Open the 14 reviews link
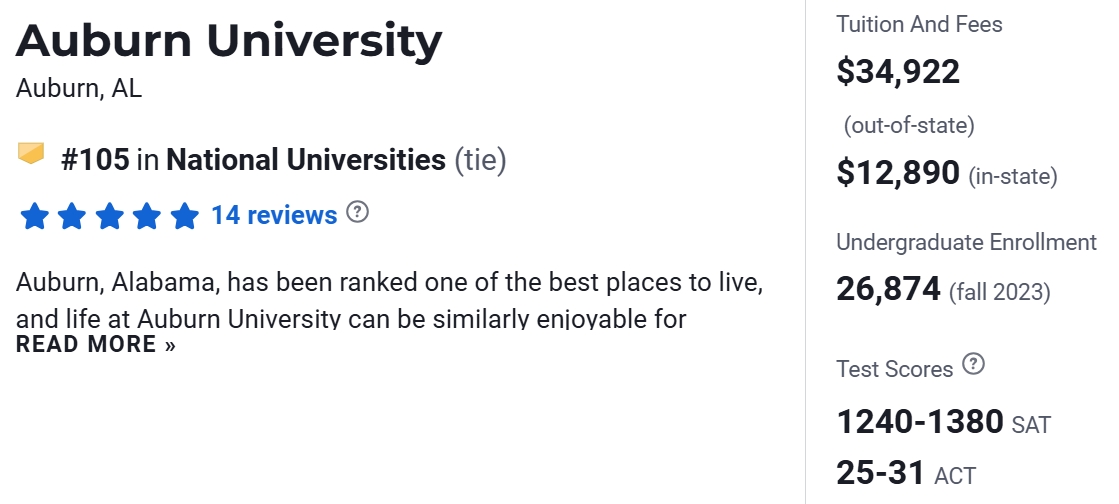 pyautogui.click(x=274, y=215)
